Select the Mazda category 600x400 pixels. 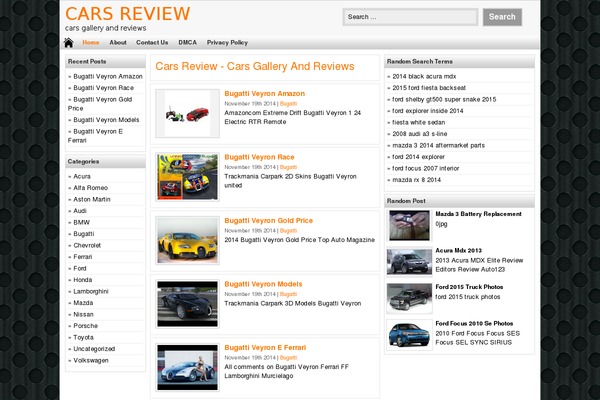(x=83, y=303)
